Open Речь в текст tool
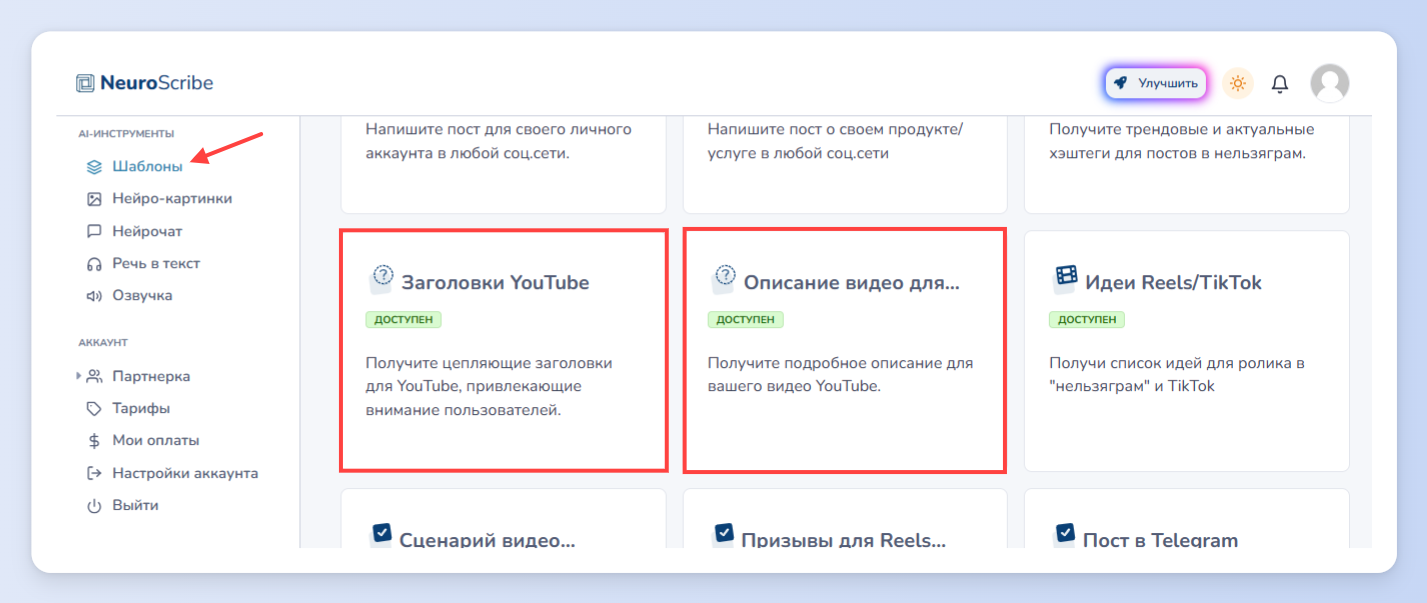This screenshot has width=1427, height=603. coord(156,263)
